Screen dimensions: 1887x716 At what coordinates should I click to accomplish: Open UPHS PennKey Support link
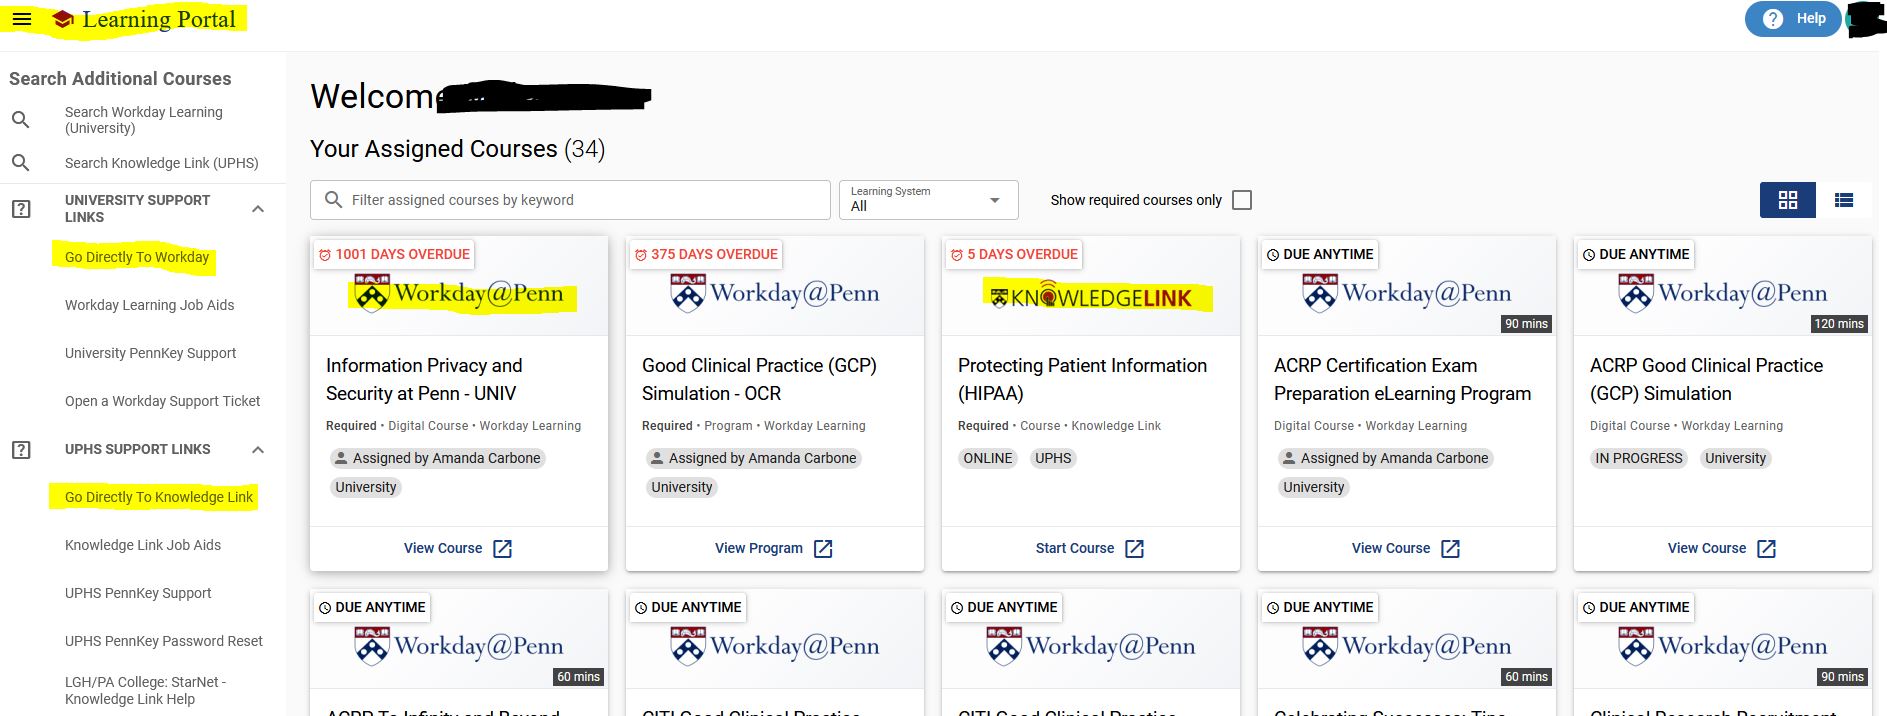pos(138,593)
